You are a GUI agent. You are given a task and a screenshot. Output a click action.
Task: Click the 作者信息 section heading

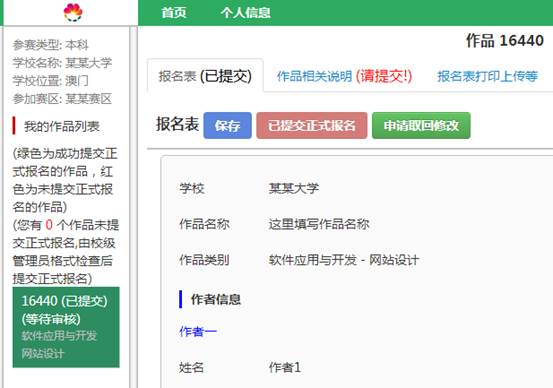tap(216, 299)
